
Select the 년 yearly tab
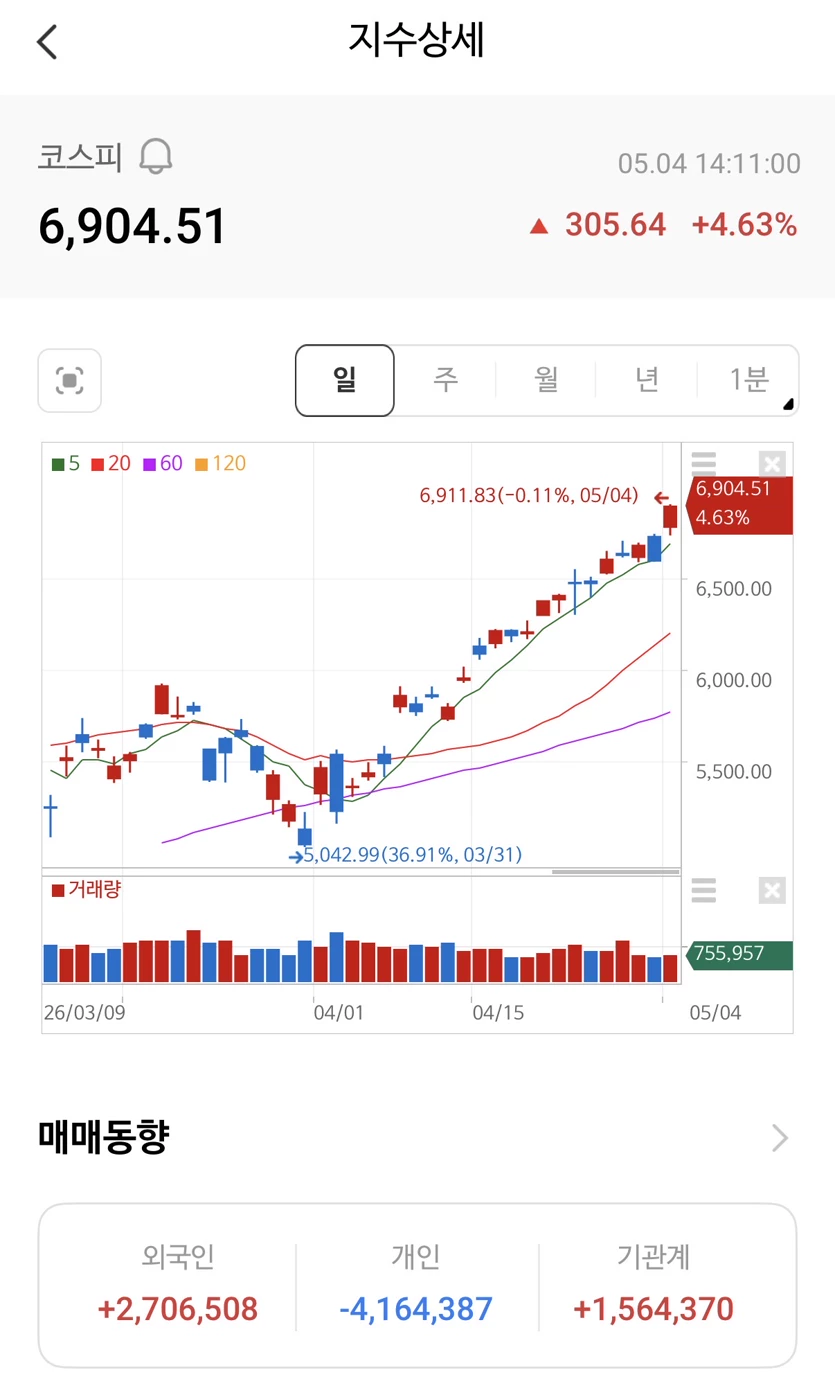click(x=647, y=380)
